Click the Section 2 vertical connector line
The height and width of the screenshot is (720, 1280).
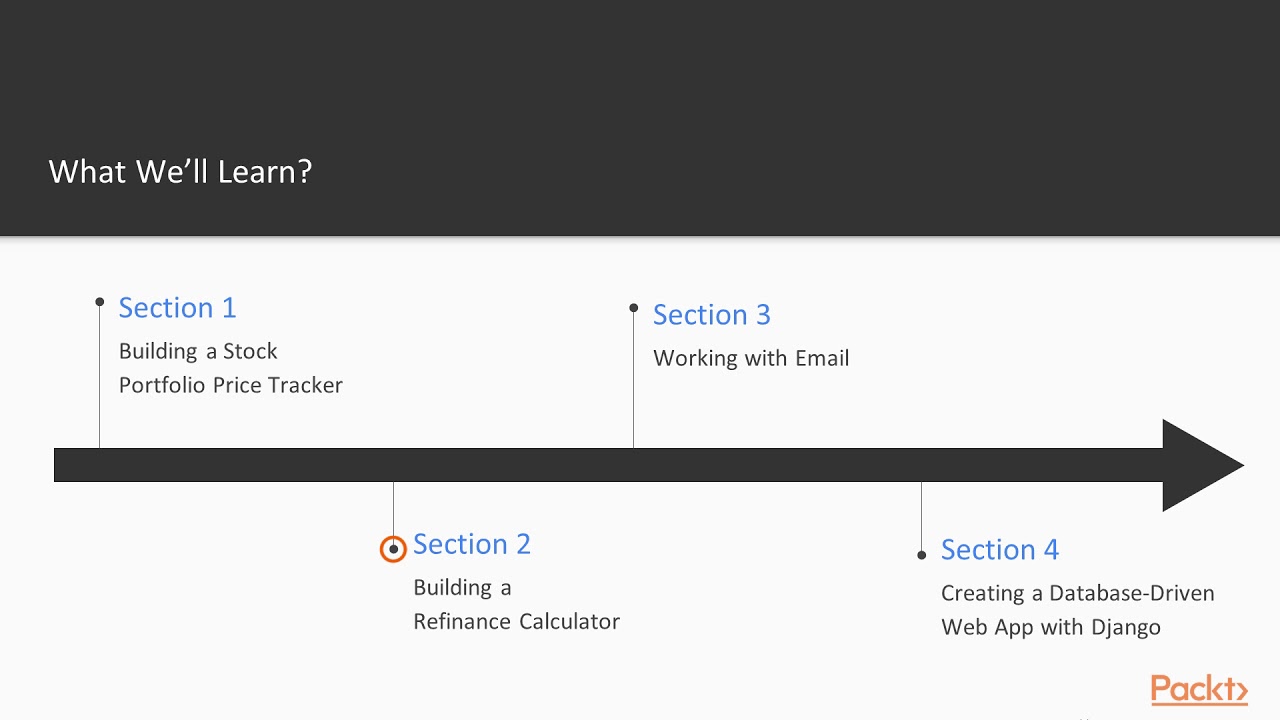tap(393, 508)
